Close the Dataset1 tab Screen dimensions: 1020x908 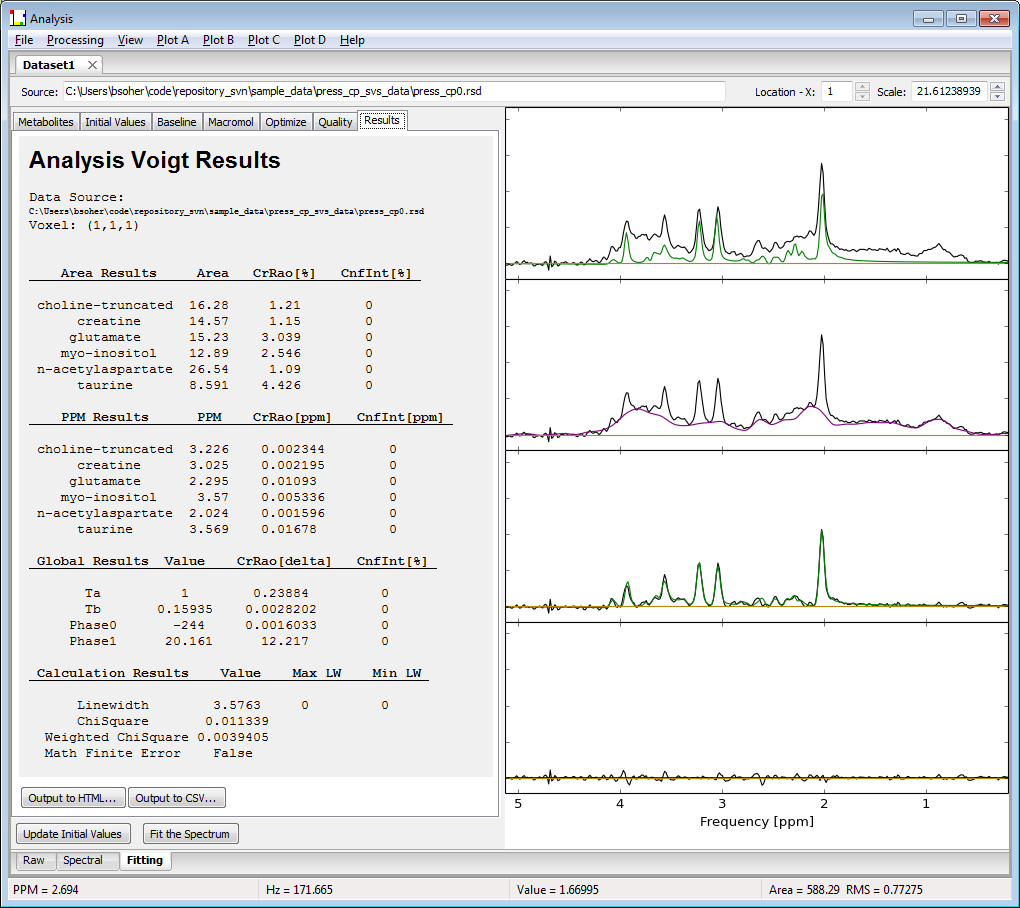tap(92, 65)
